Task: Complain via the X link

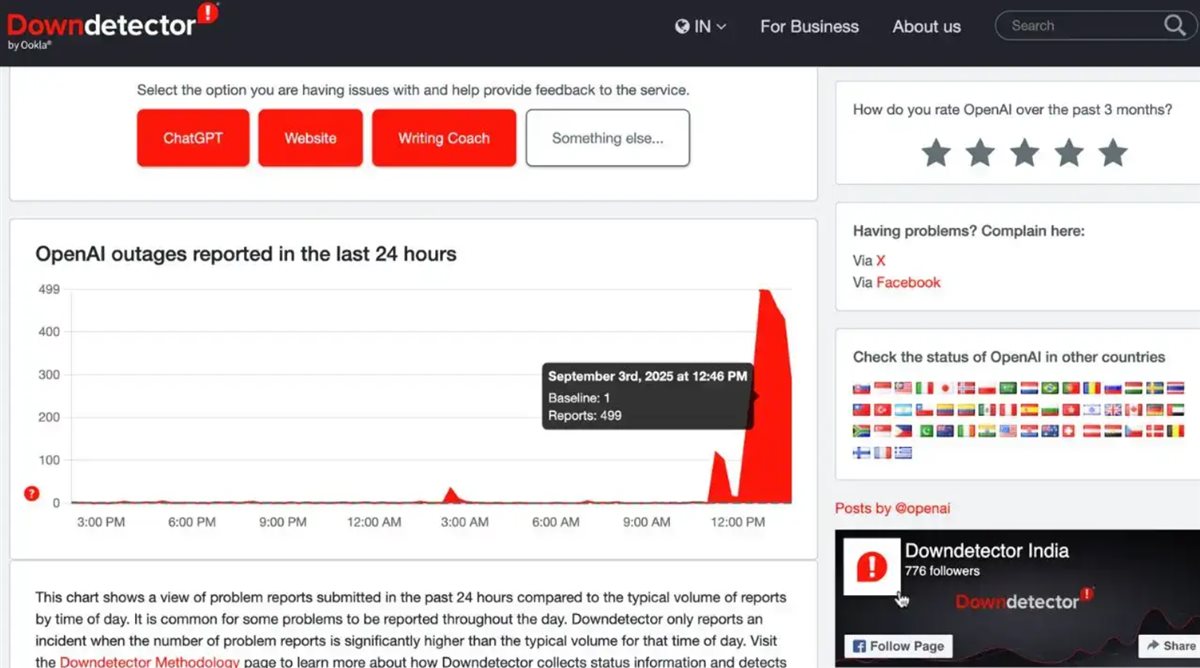Action: [x=881, y=260]
